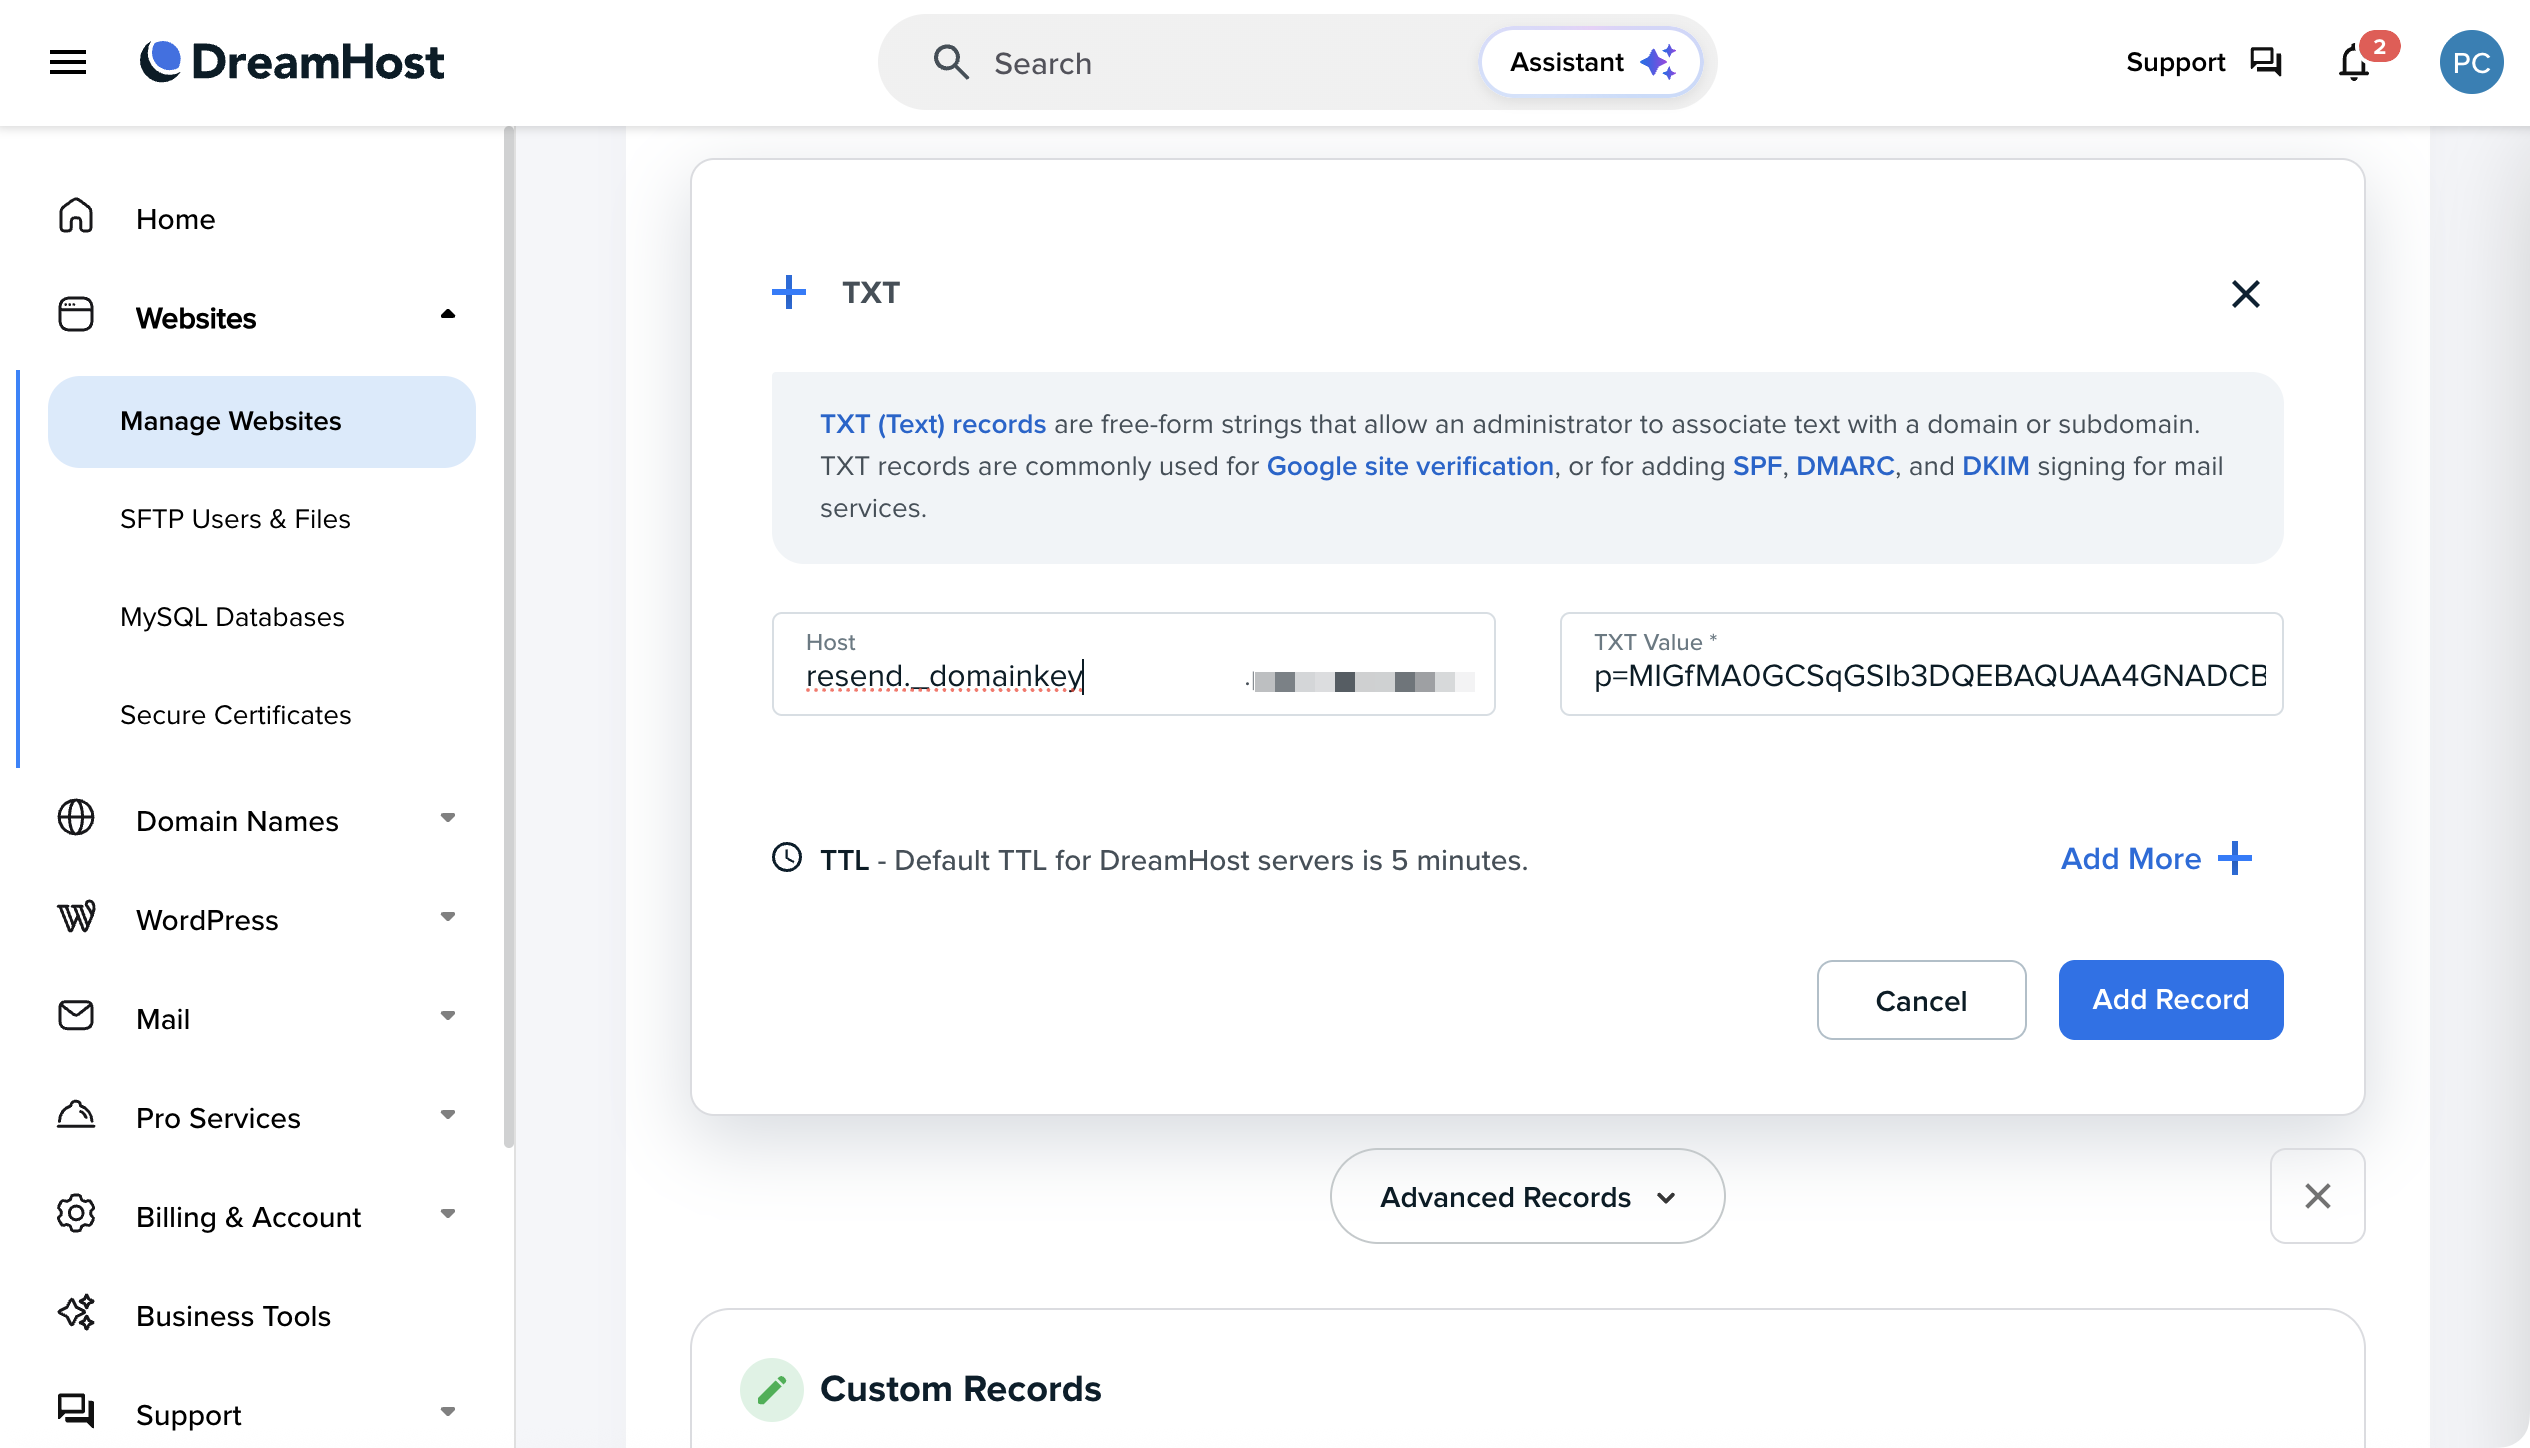Collapse the Websites section
This screenshot has height=1448, width=2530.
pyautogui.click(x=449, y=315)
